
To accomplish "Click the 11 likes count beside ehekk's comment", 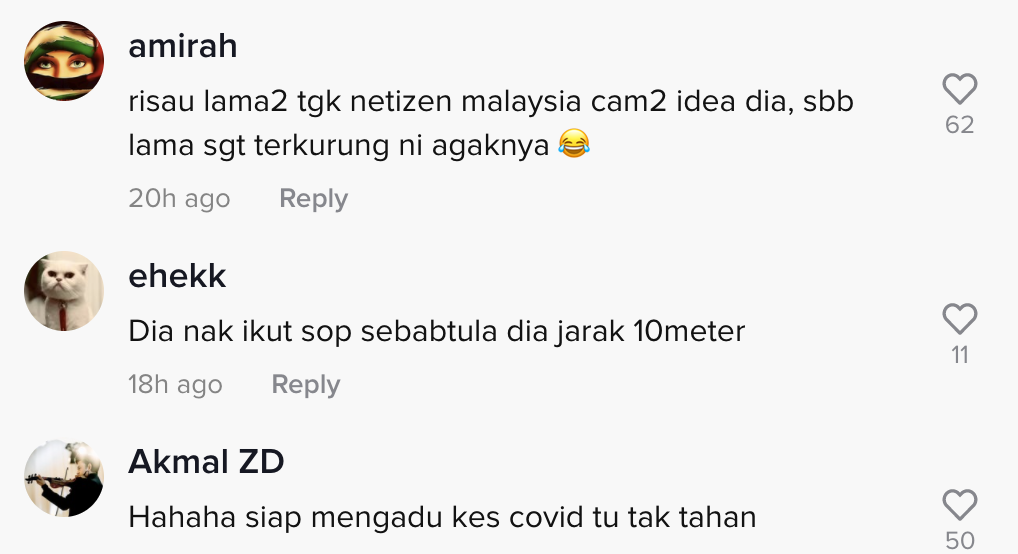I will click(960, 355).
